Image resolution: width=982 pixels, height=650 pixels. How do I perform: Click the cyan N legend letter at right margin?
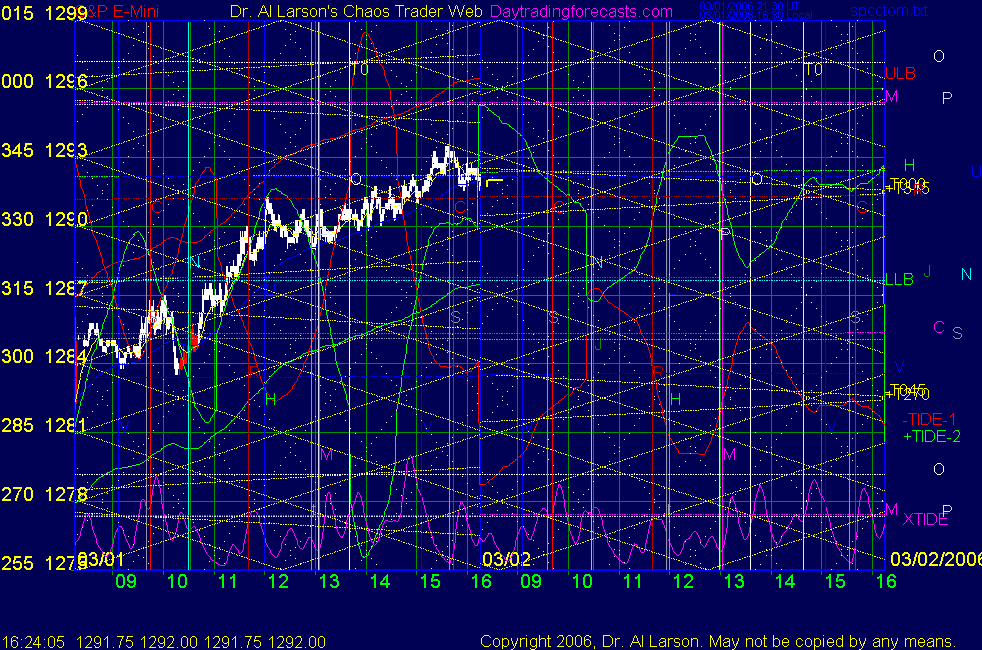tap(966, 274)
